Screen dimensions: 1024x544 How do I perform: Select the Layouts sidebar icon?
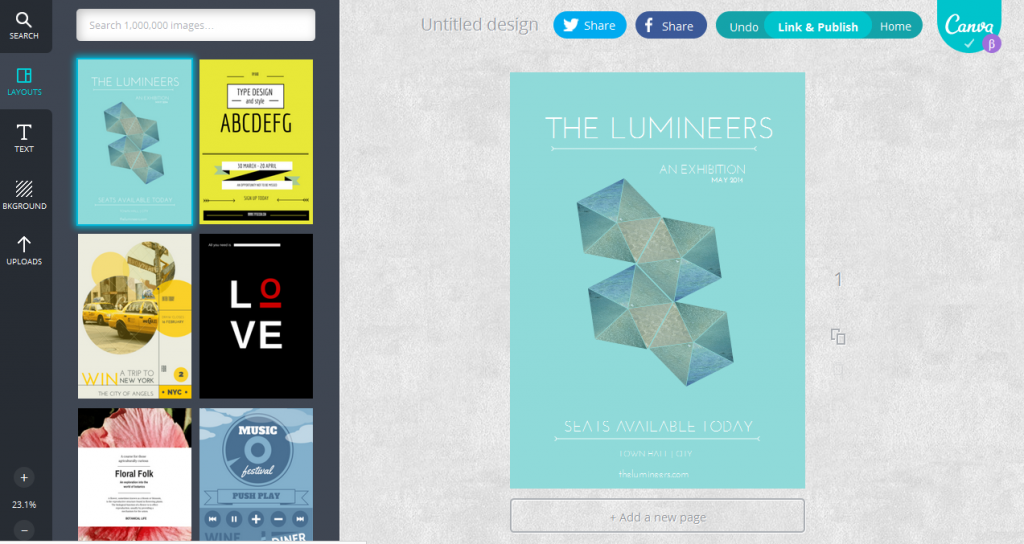[x=24, y=82]
